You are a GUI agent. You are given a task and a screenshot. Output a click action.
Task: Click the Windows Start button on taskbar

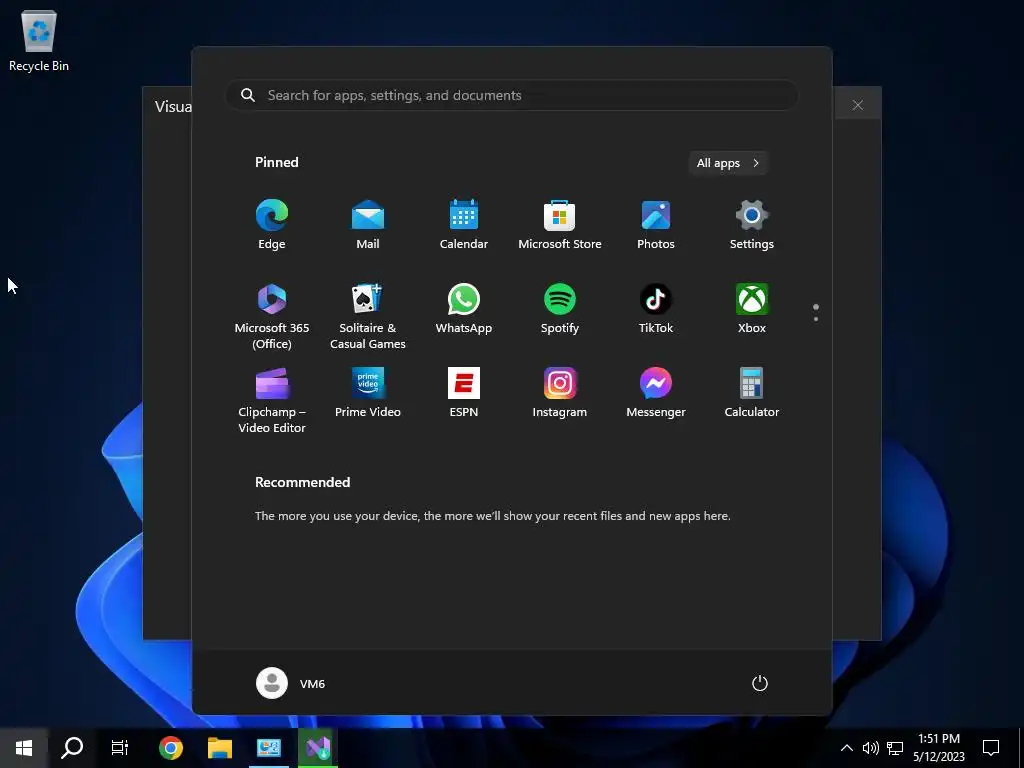[x=24, y=748]
